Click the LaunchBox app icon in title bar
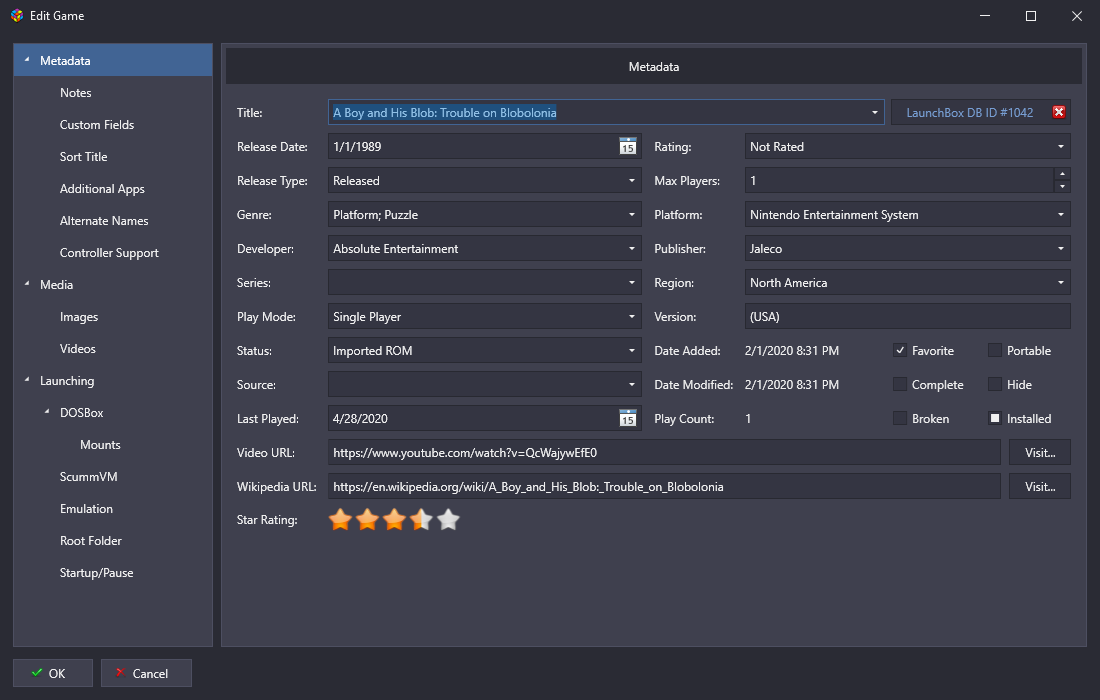Viewport: 1100px width, 700px height. 17,15
